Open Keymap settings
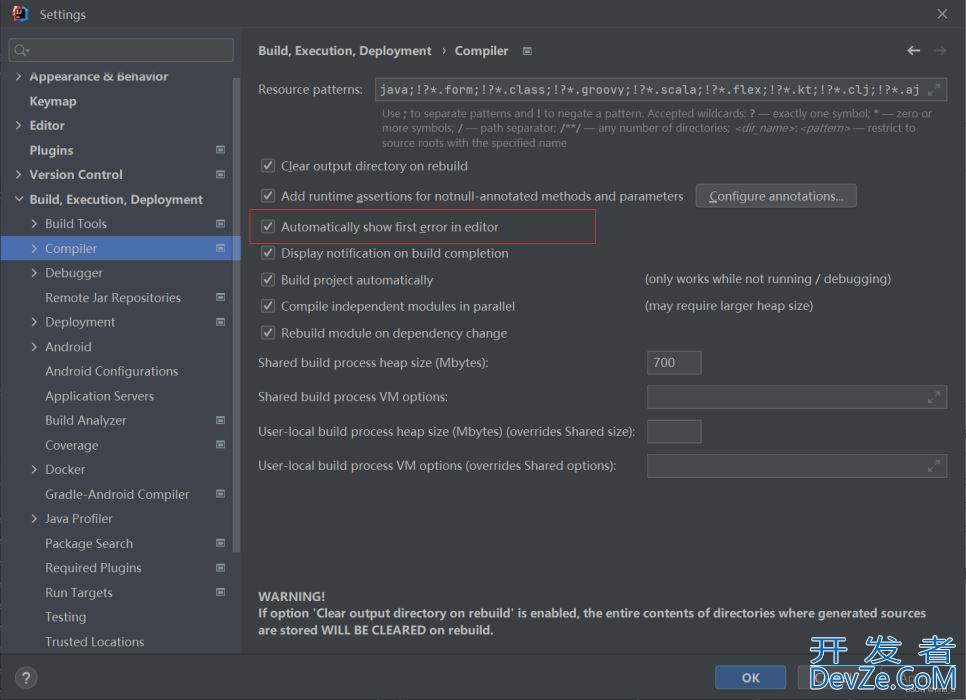Screen dimensions: 966x700 click(x=53, y=101)
